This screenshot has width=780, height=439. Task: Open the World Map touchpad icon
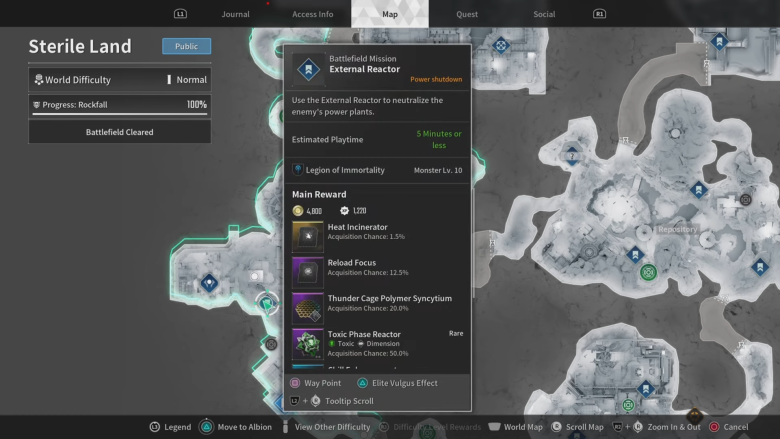494,427
